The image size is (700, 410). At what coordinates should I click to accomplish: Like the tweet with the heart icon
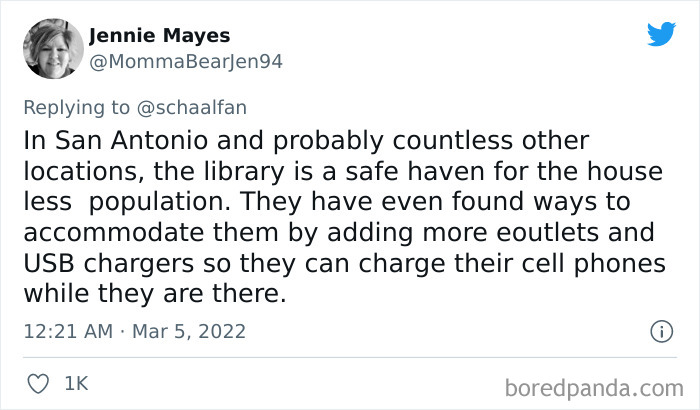[38, 384]
